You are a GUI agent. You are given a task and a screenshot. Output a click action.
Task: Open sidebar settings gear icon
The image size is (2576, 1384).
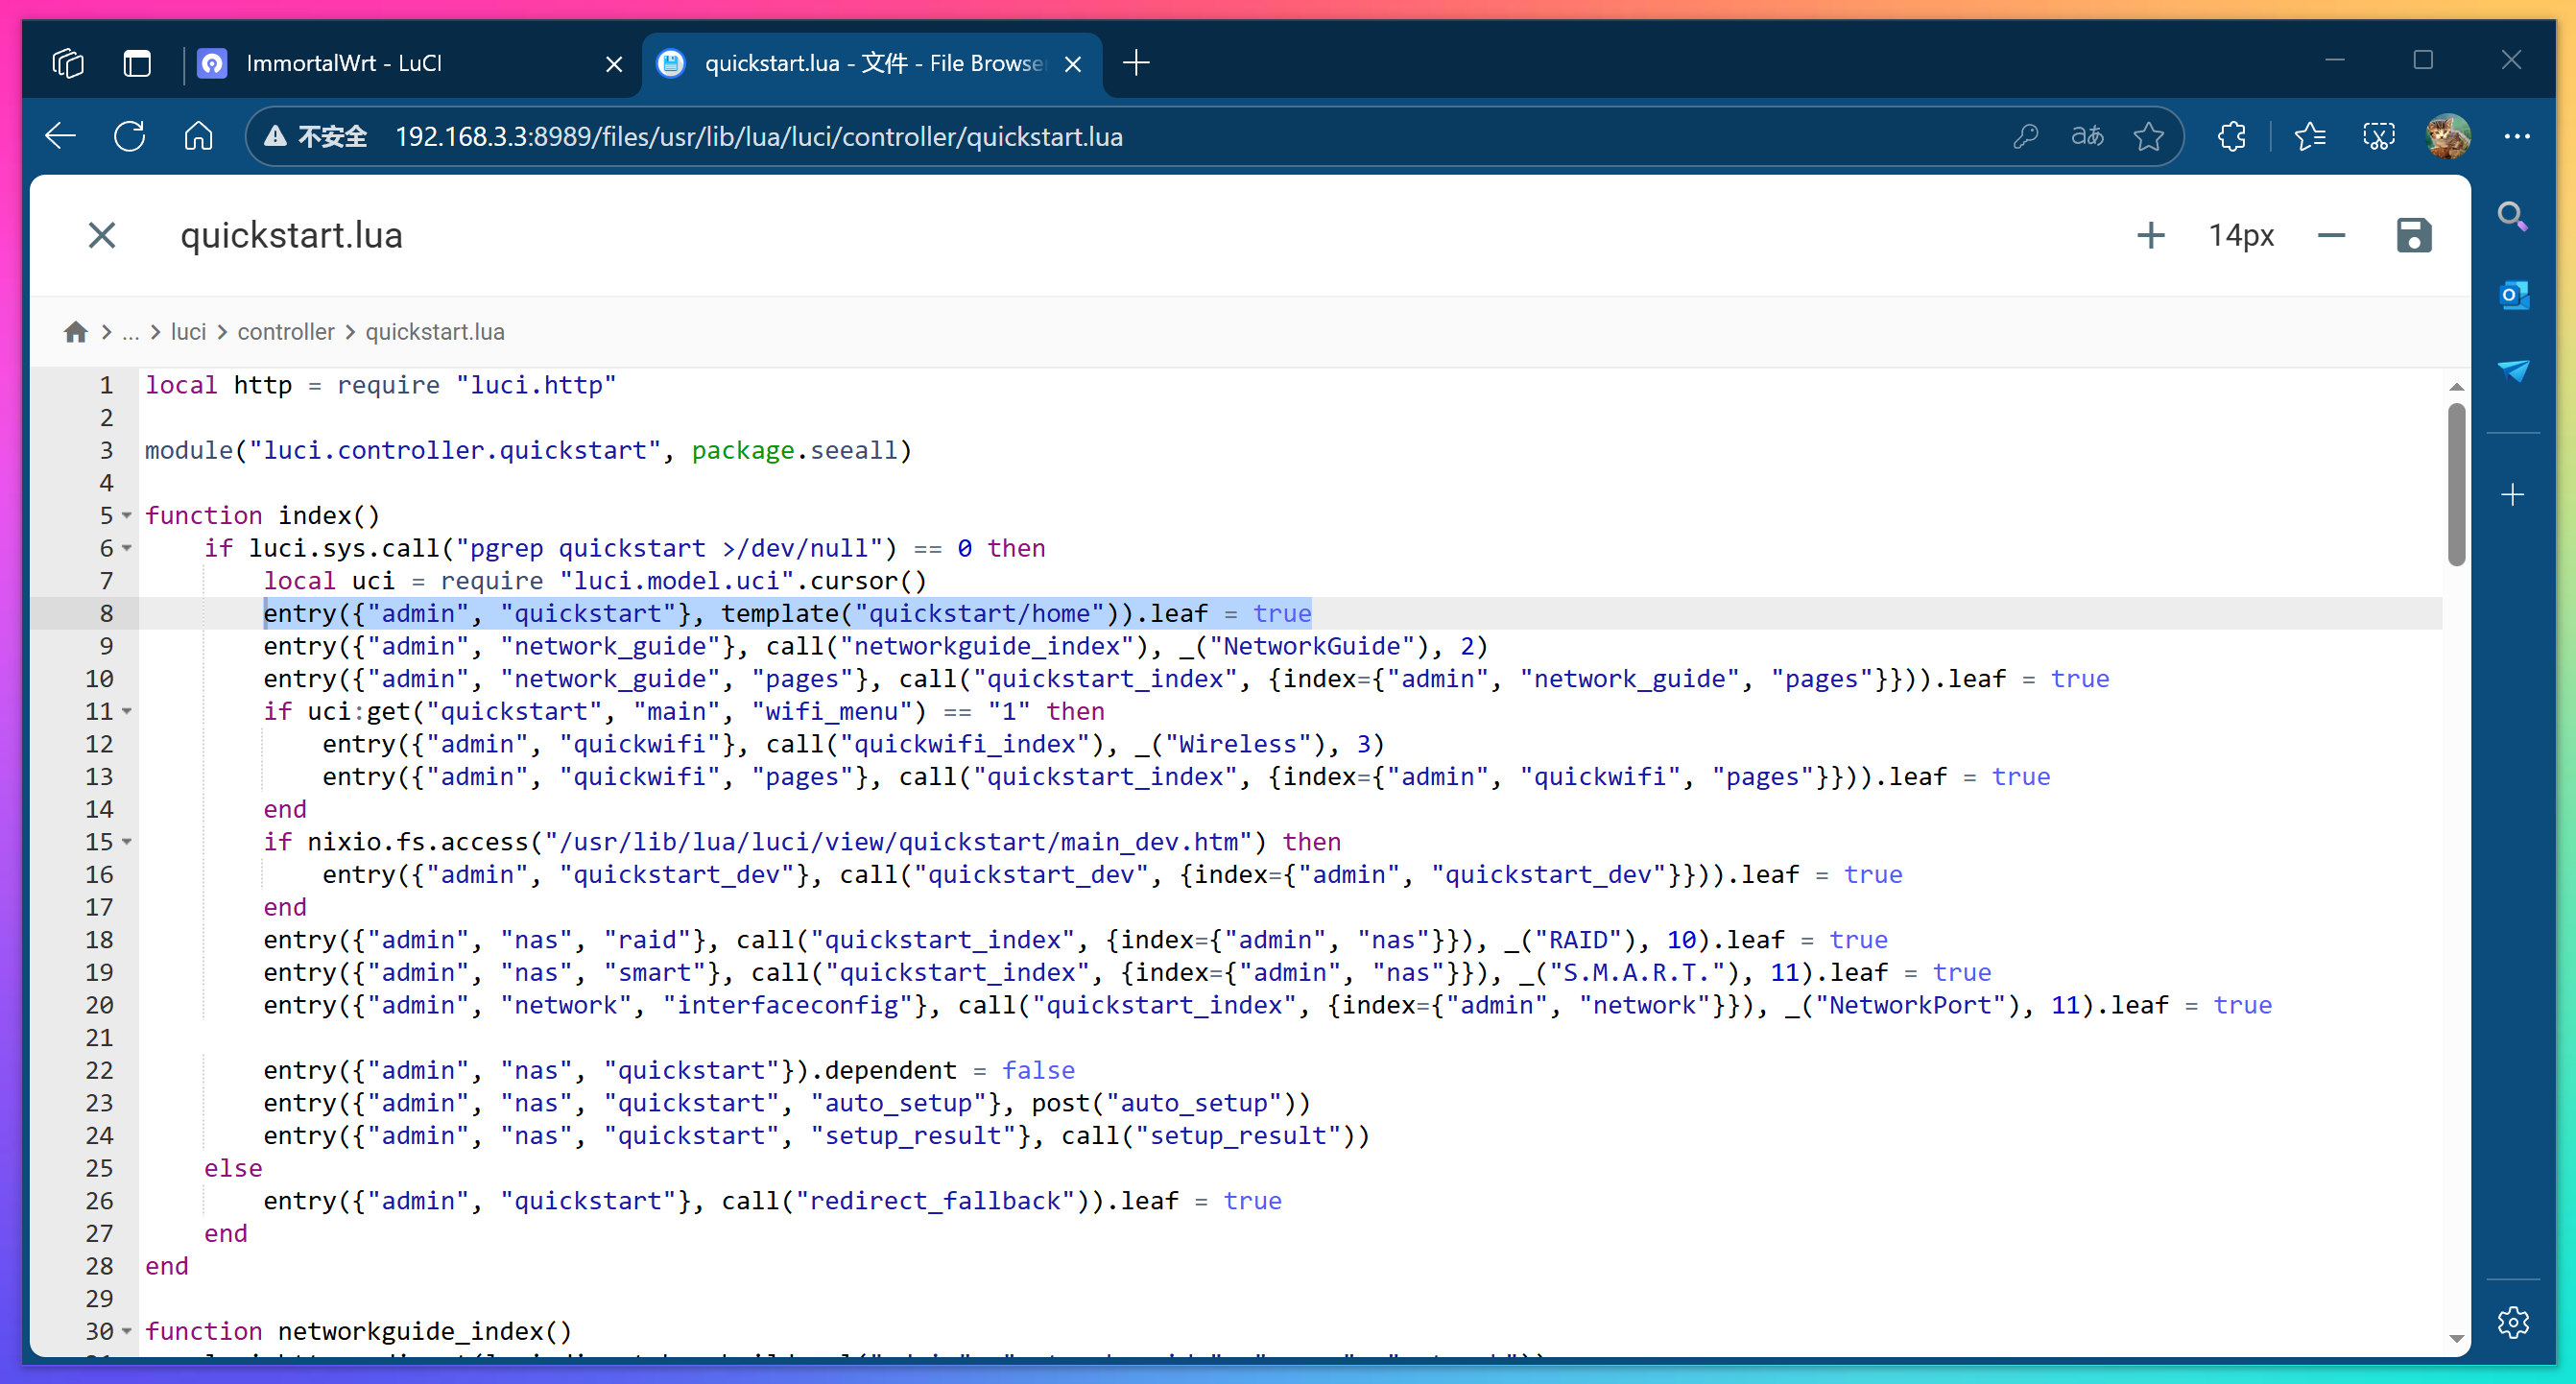click(2513, 1322)
